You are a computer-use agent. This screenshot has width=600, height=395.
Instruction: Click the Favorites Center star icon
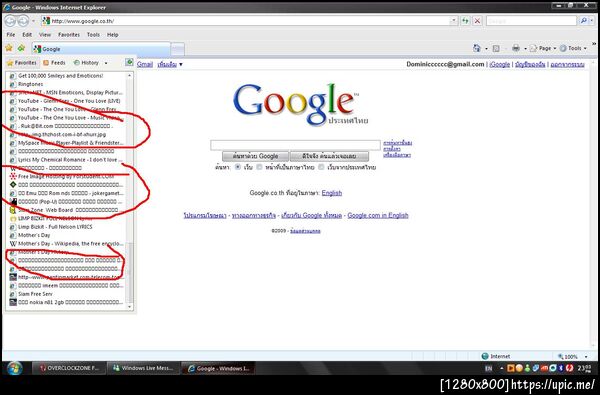click(9, 48)
